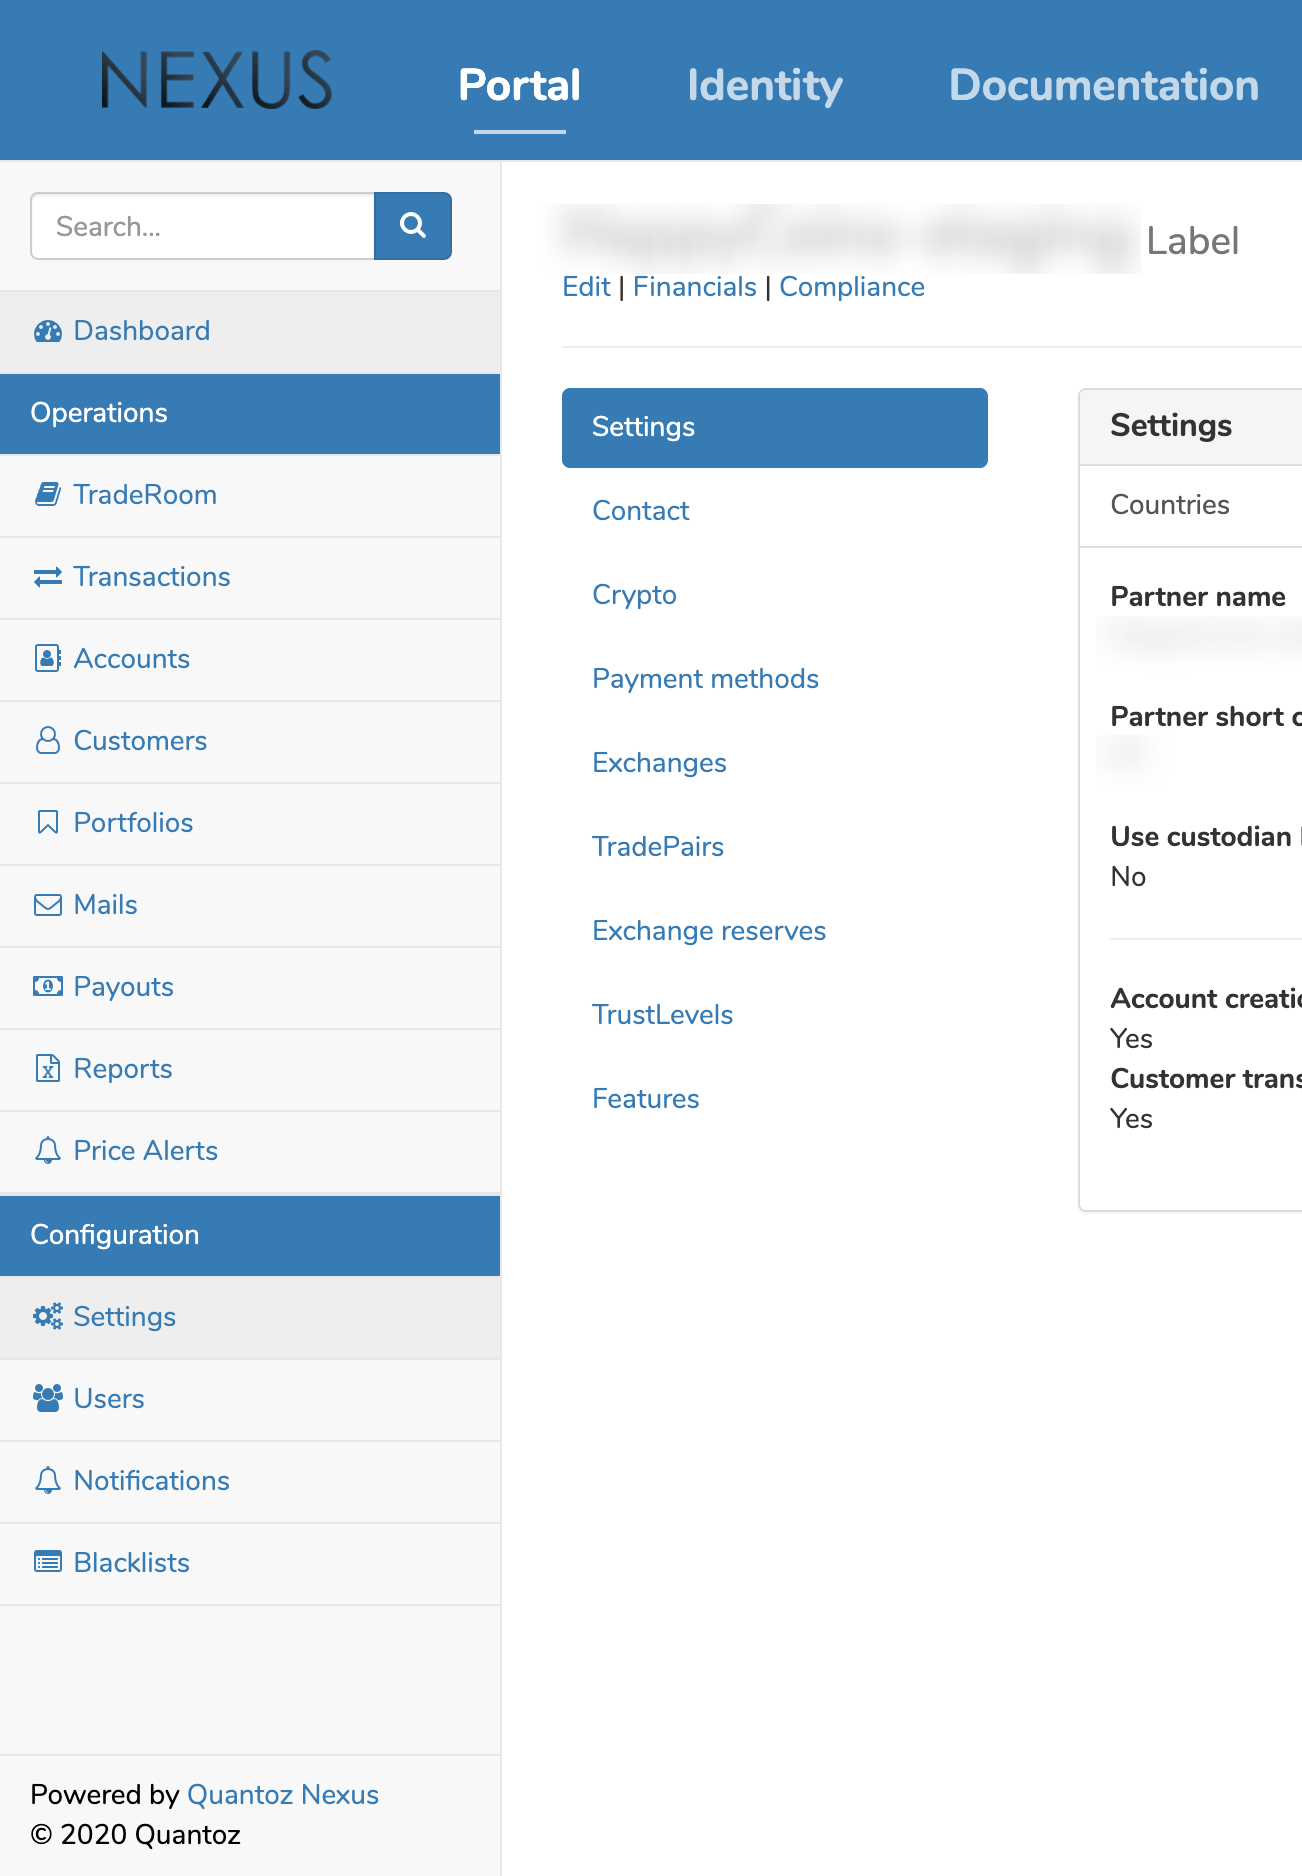The height and width of the screenshot is (1876, 1302).
Task: Open the Financials link
Action: 694,287
